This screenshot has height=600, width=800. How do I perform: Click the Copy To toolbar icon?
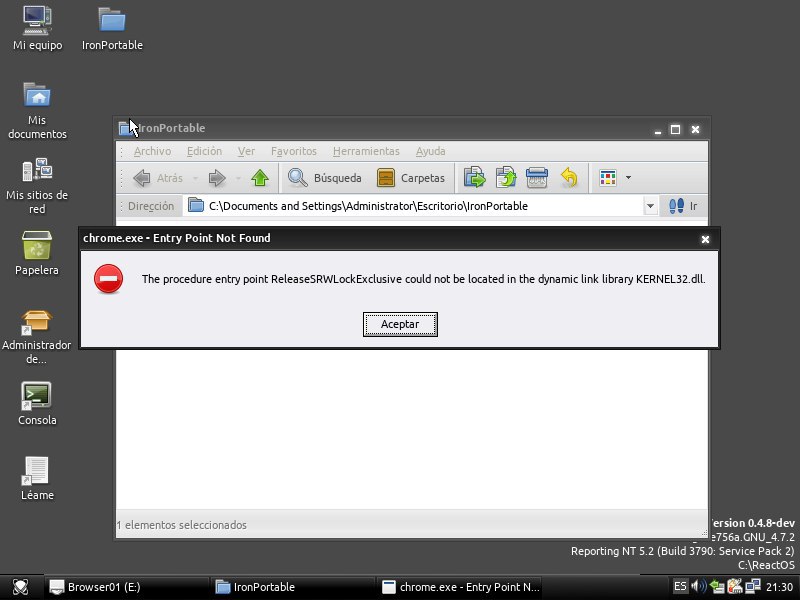[x=506, y=178]
